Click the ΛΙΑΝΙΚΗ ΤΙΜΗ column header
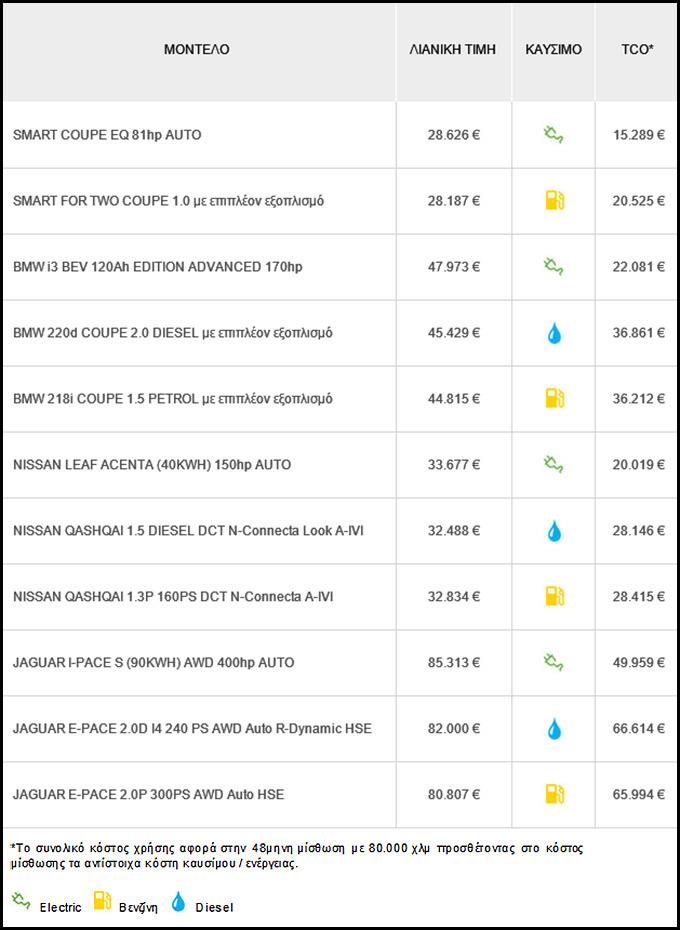The image size is (680, 930). click(x=453, y=50)
